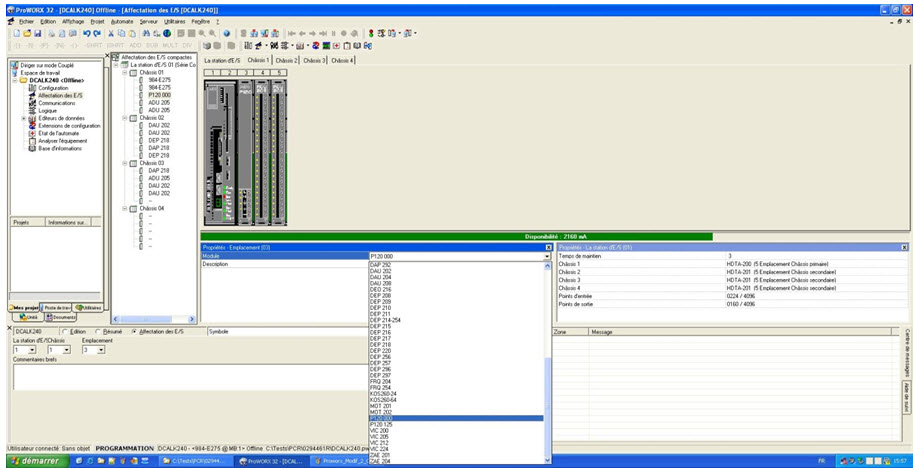Open Configuration from the project tree
This screenshot has height=470, width=914.
tap(53, 88)
